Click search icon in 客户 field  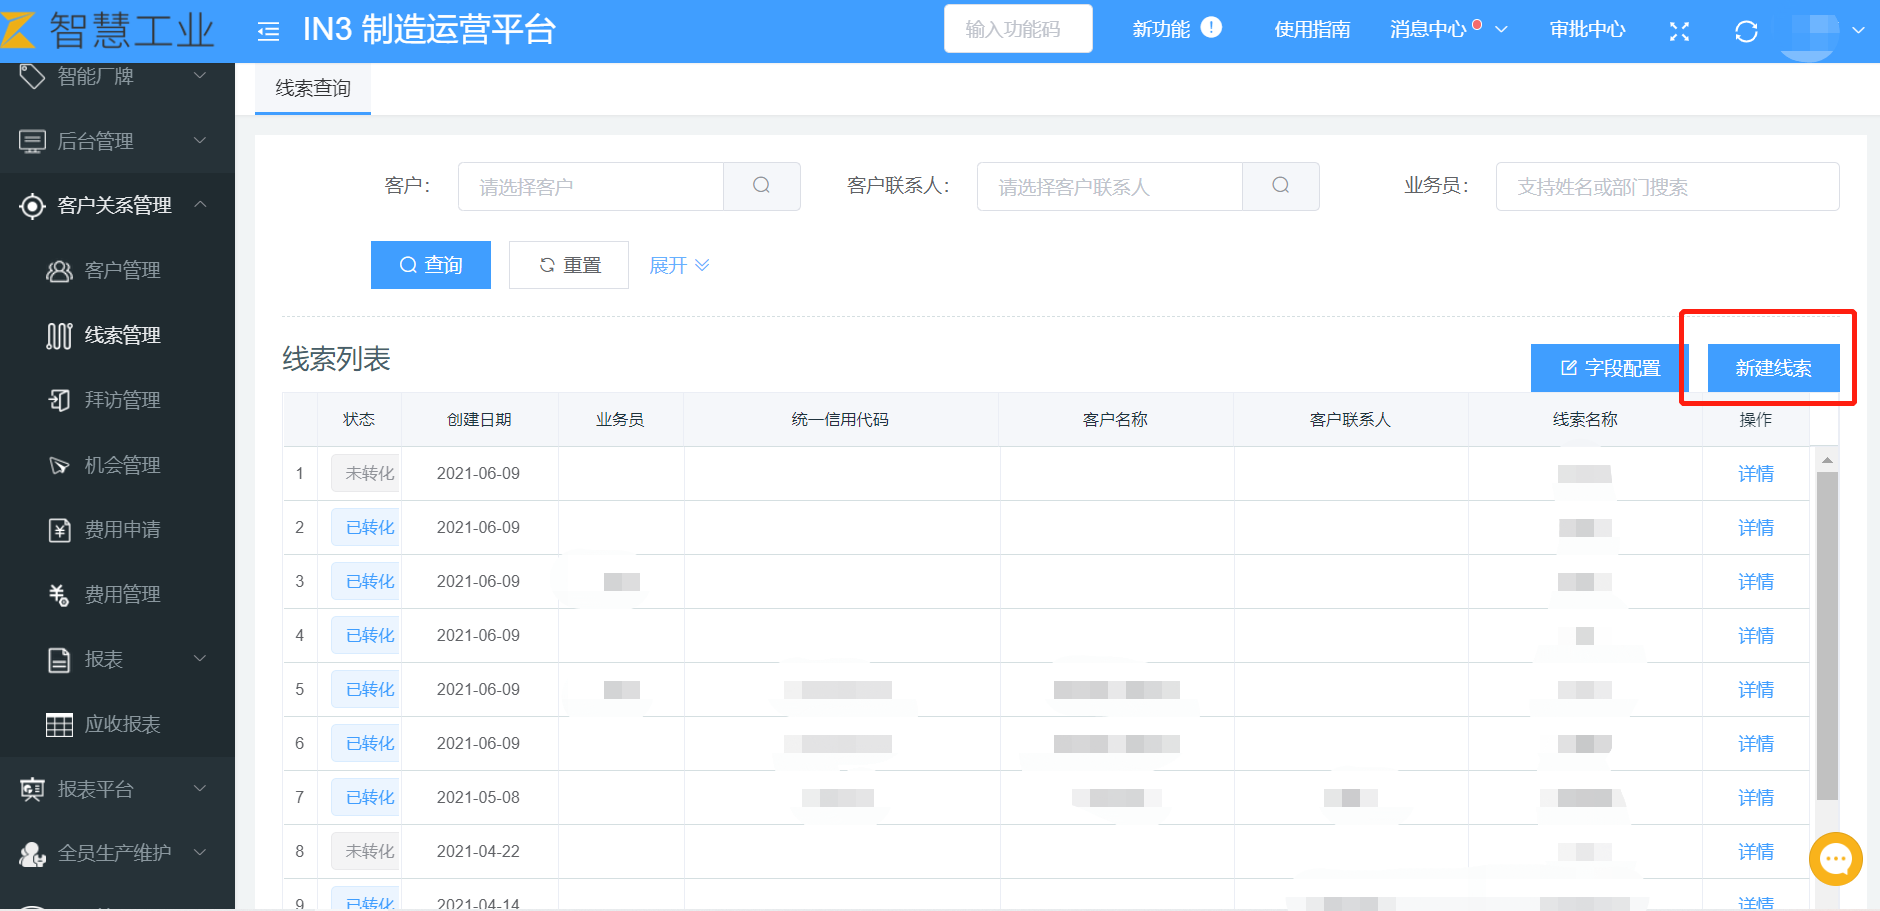click(x=761, y=186)
